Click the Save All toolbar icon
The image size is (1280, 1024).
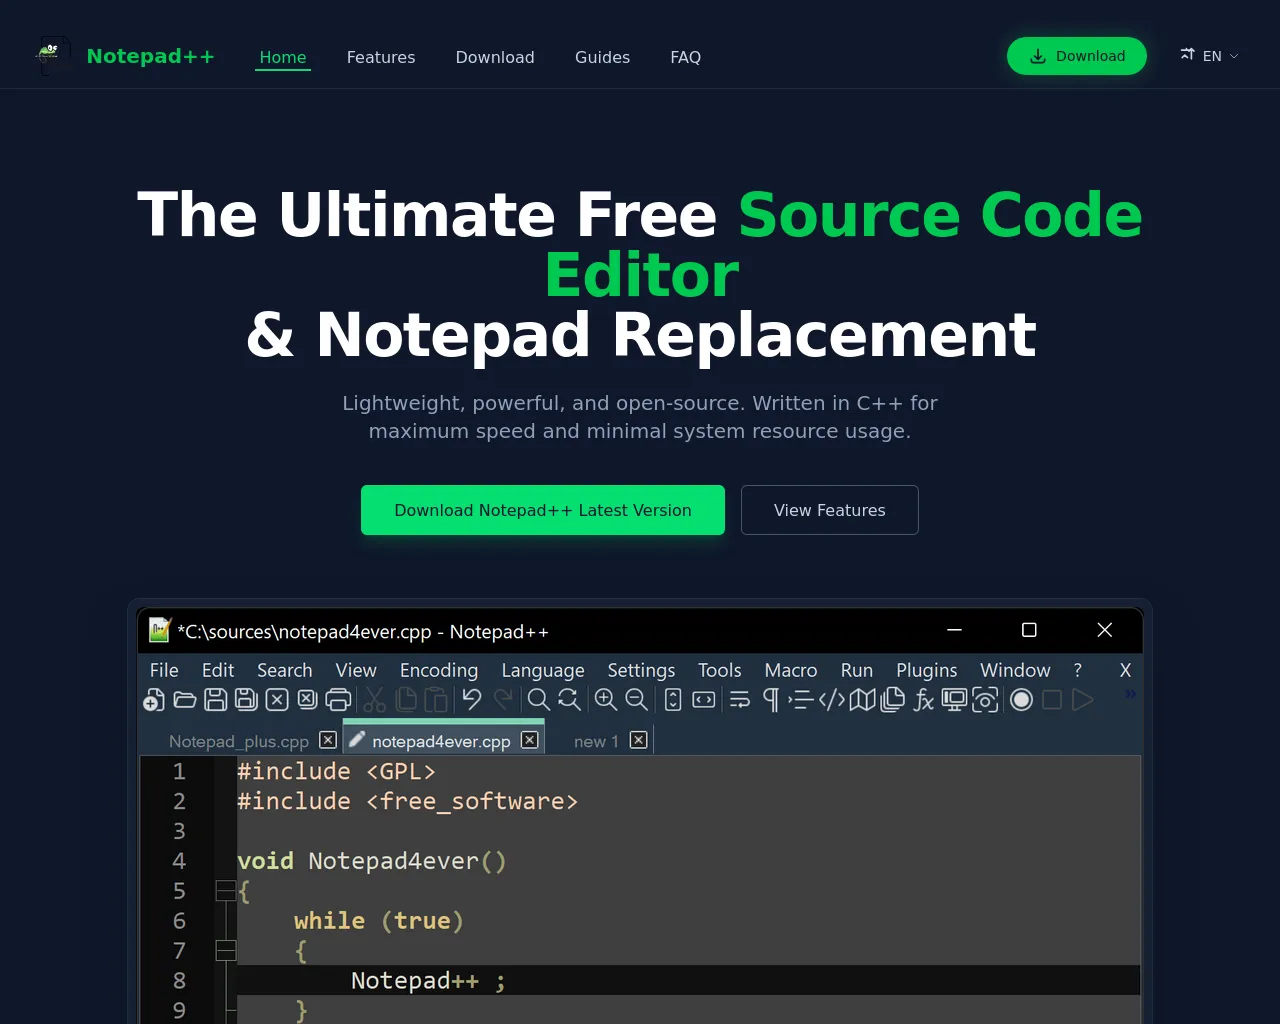(x=246, y=700)
